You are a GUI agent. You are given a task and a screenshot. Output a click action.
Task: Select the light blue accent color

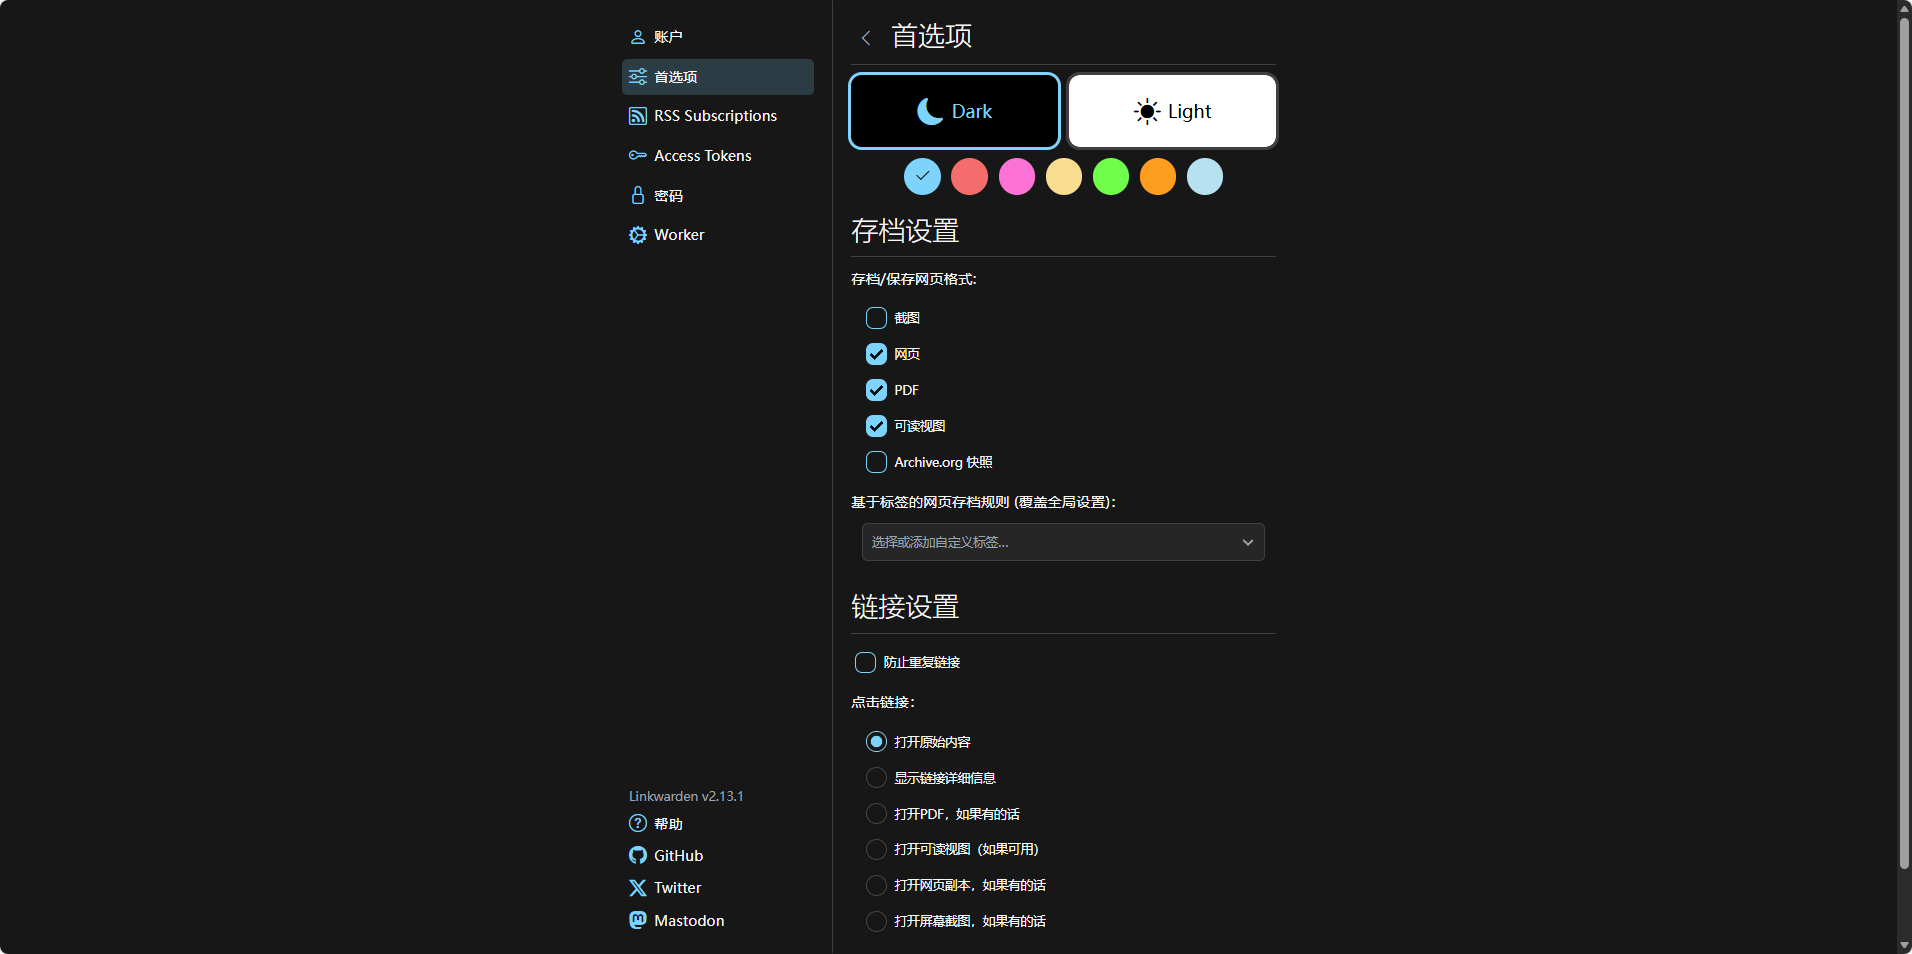(1204, 177)
